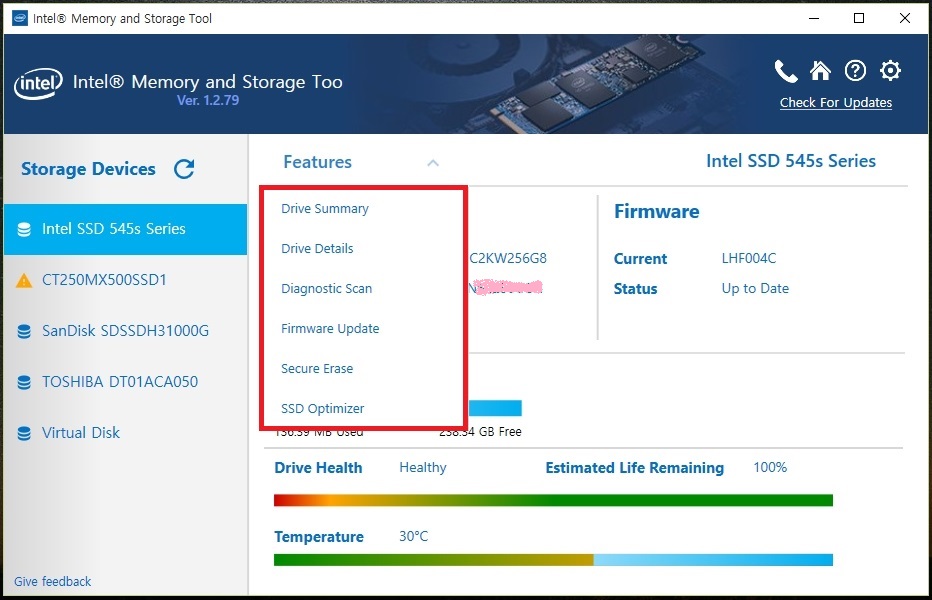The height and width of the screenshot is (600, 932).
Task: Click the TOSHIBA DT01ACA050 drive icon
Action: 24,382
